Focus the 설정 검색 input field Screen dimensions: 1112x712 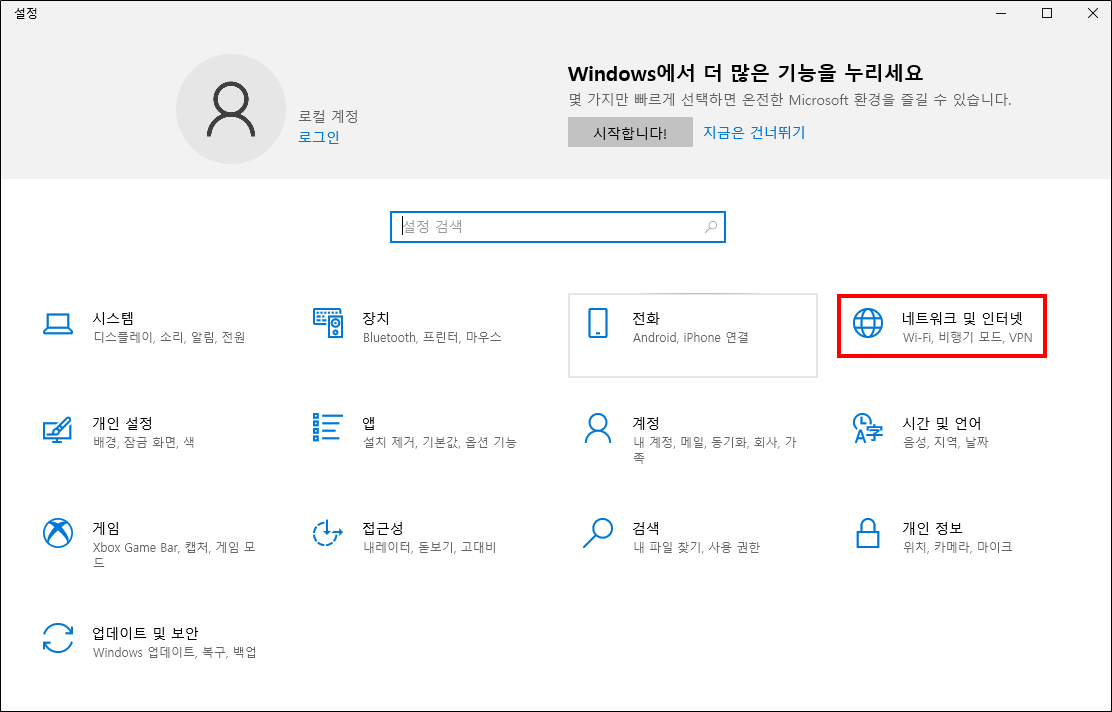557,227
